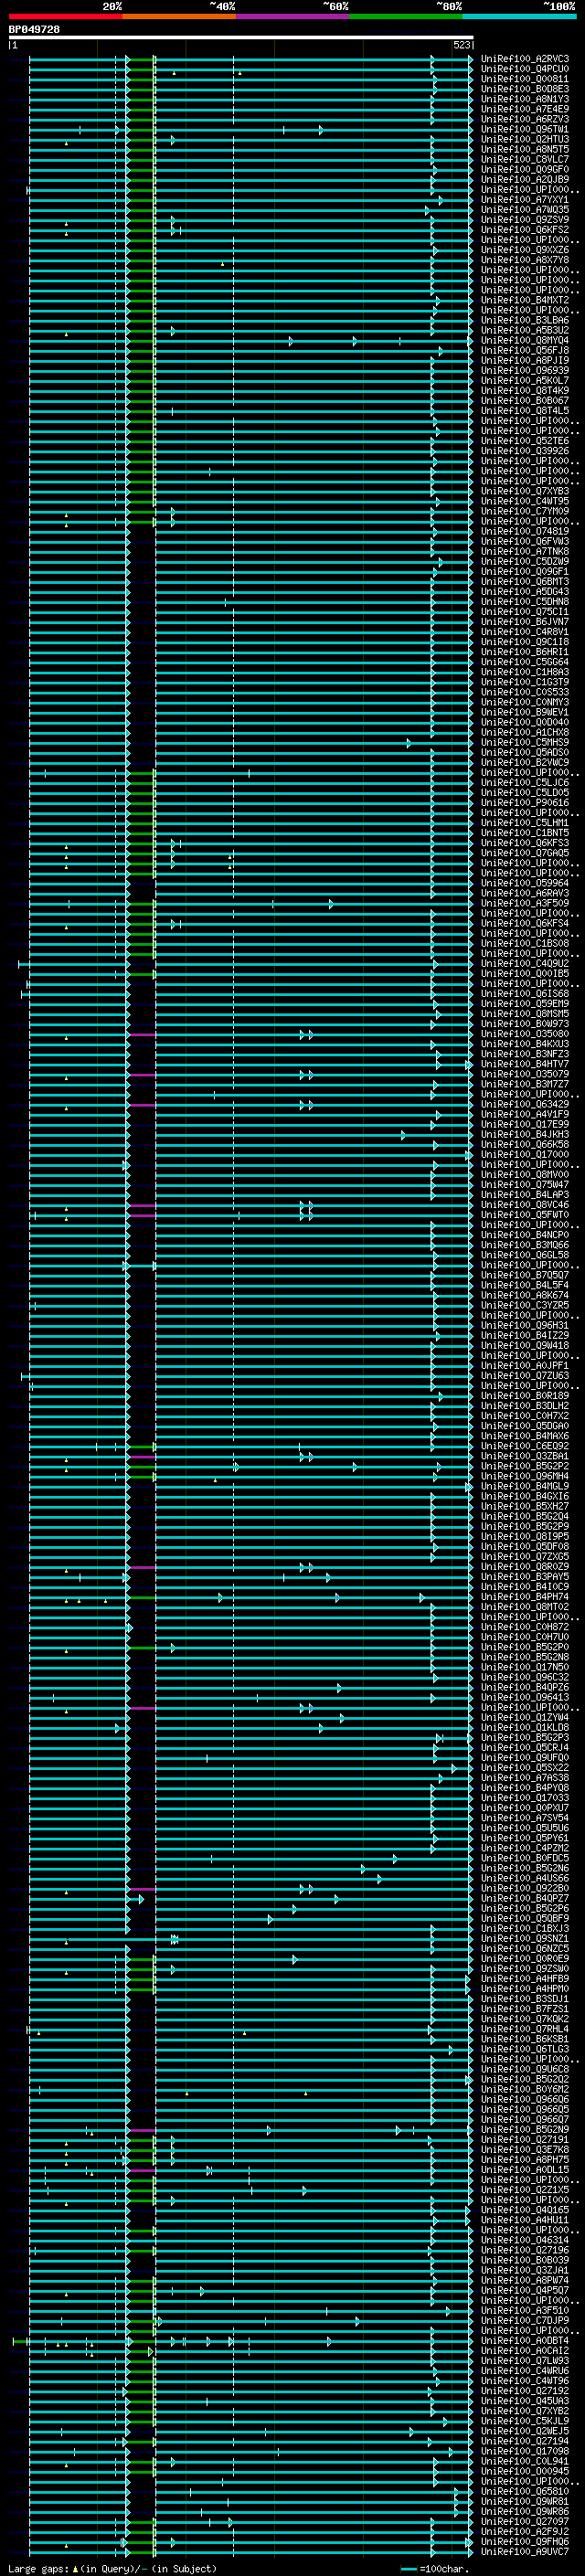Open hit UniRef100_Q8MSM5
Image resolution: width=585 pixels, height=2576 pixels.
(x=525, y=1014)
